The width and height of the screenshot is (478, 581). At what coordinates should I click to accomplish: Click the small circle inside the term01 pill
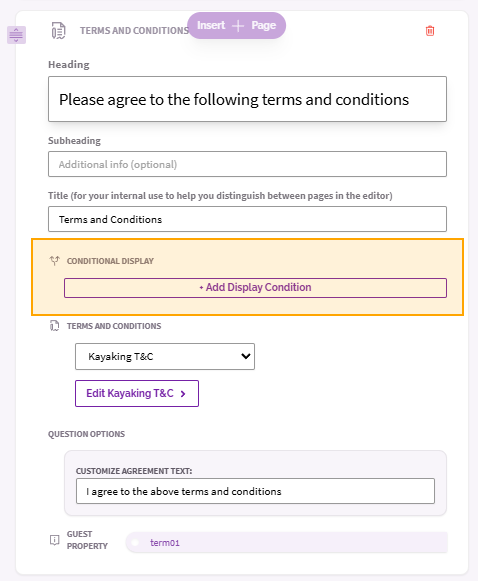coord(135,542)
